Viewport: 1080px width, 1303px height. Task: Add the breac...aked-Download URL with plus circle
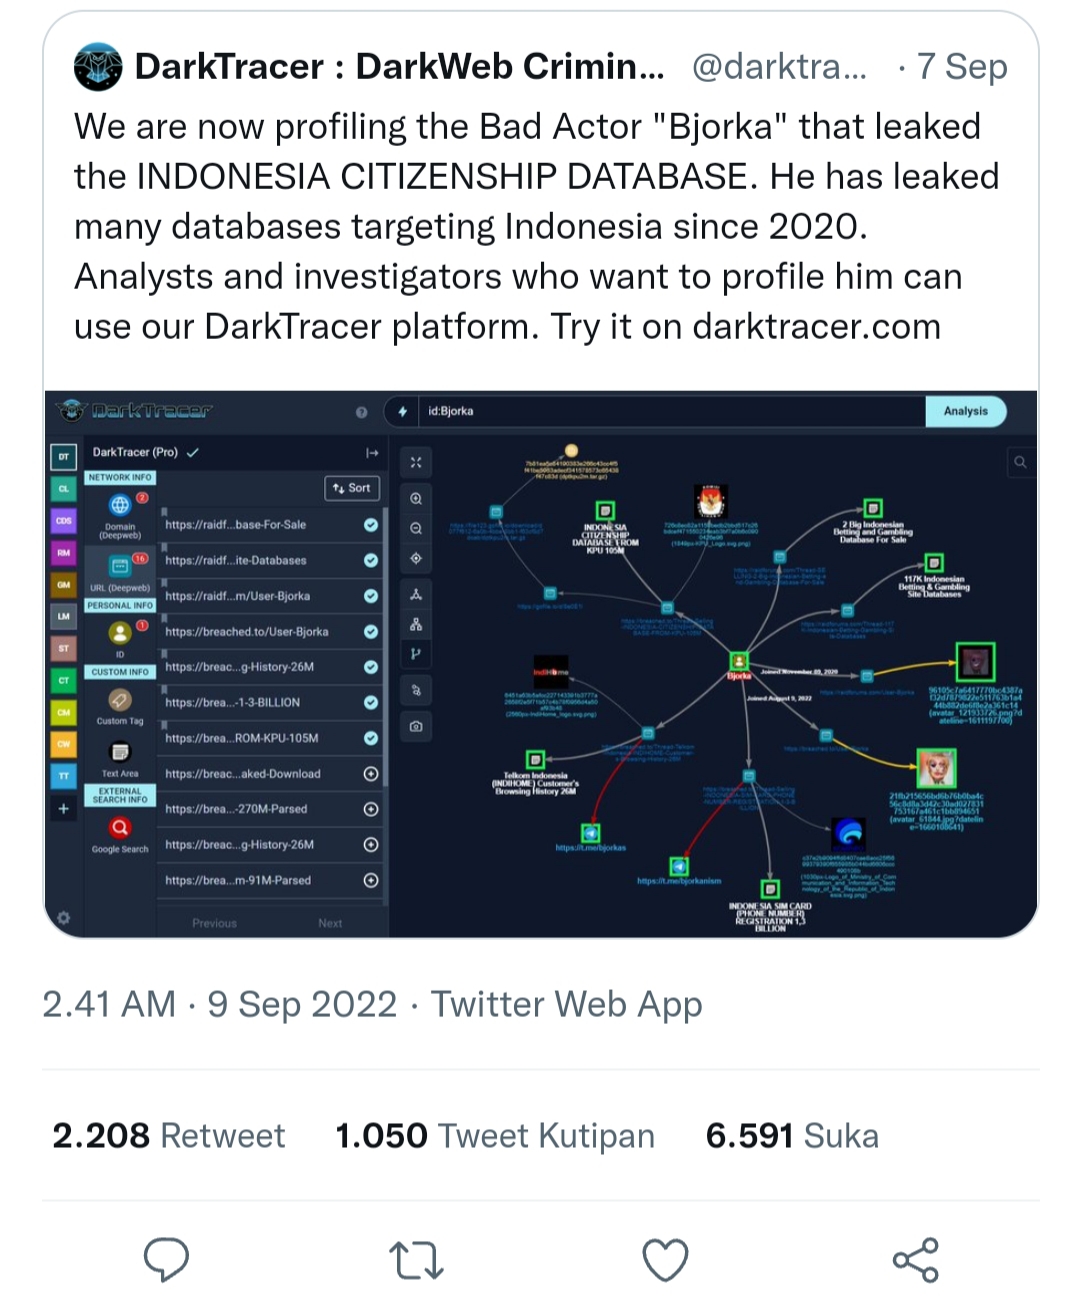371,774
